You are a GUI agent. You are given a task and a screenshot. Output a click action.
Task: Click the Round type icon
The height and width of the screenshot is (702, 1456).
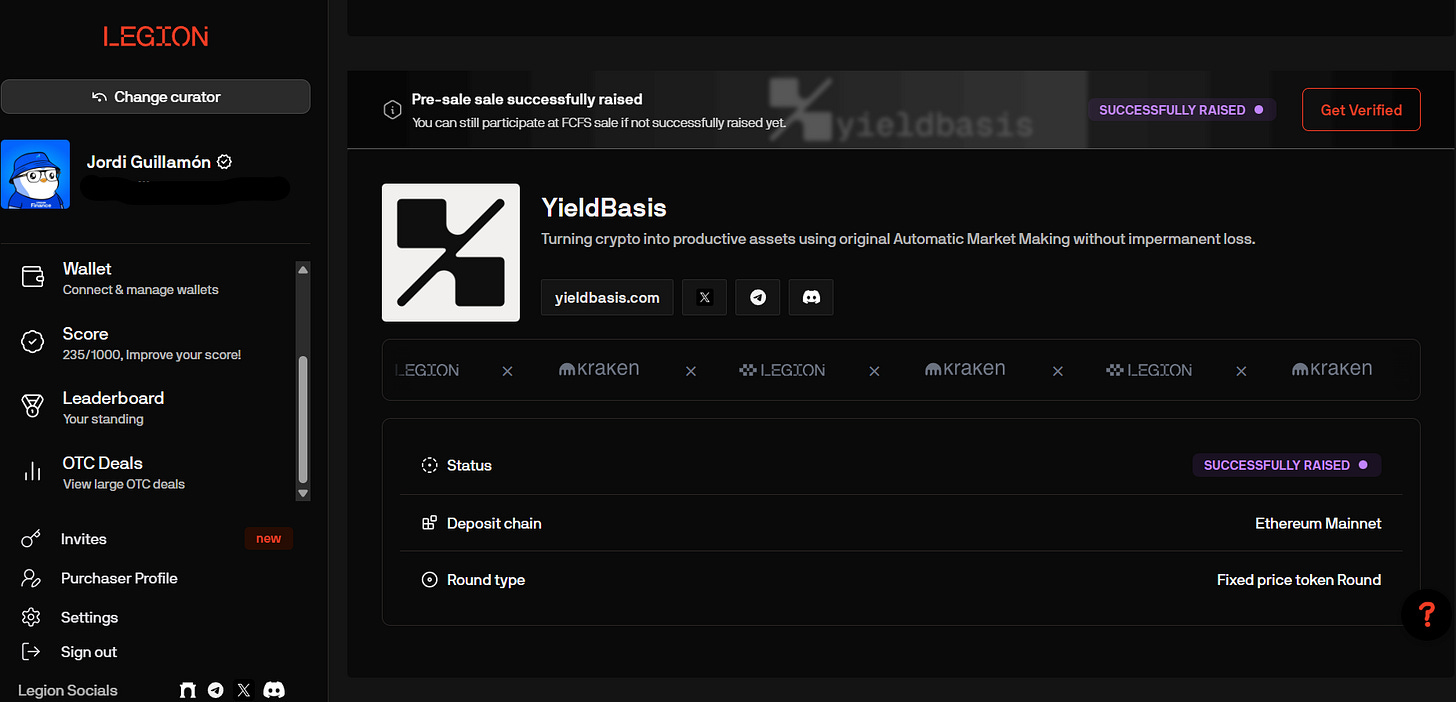[x=429, y=580]
